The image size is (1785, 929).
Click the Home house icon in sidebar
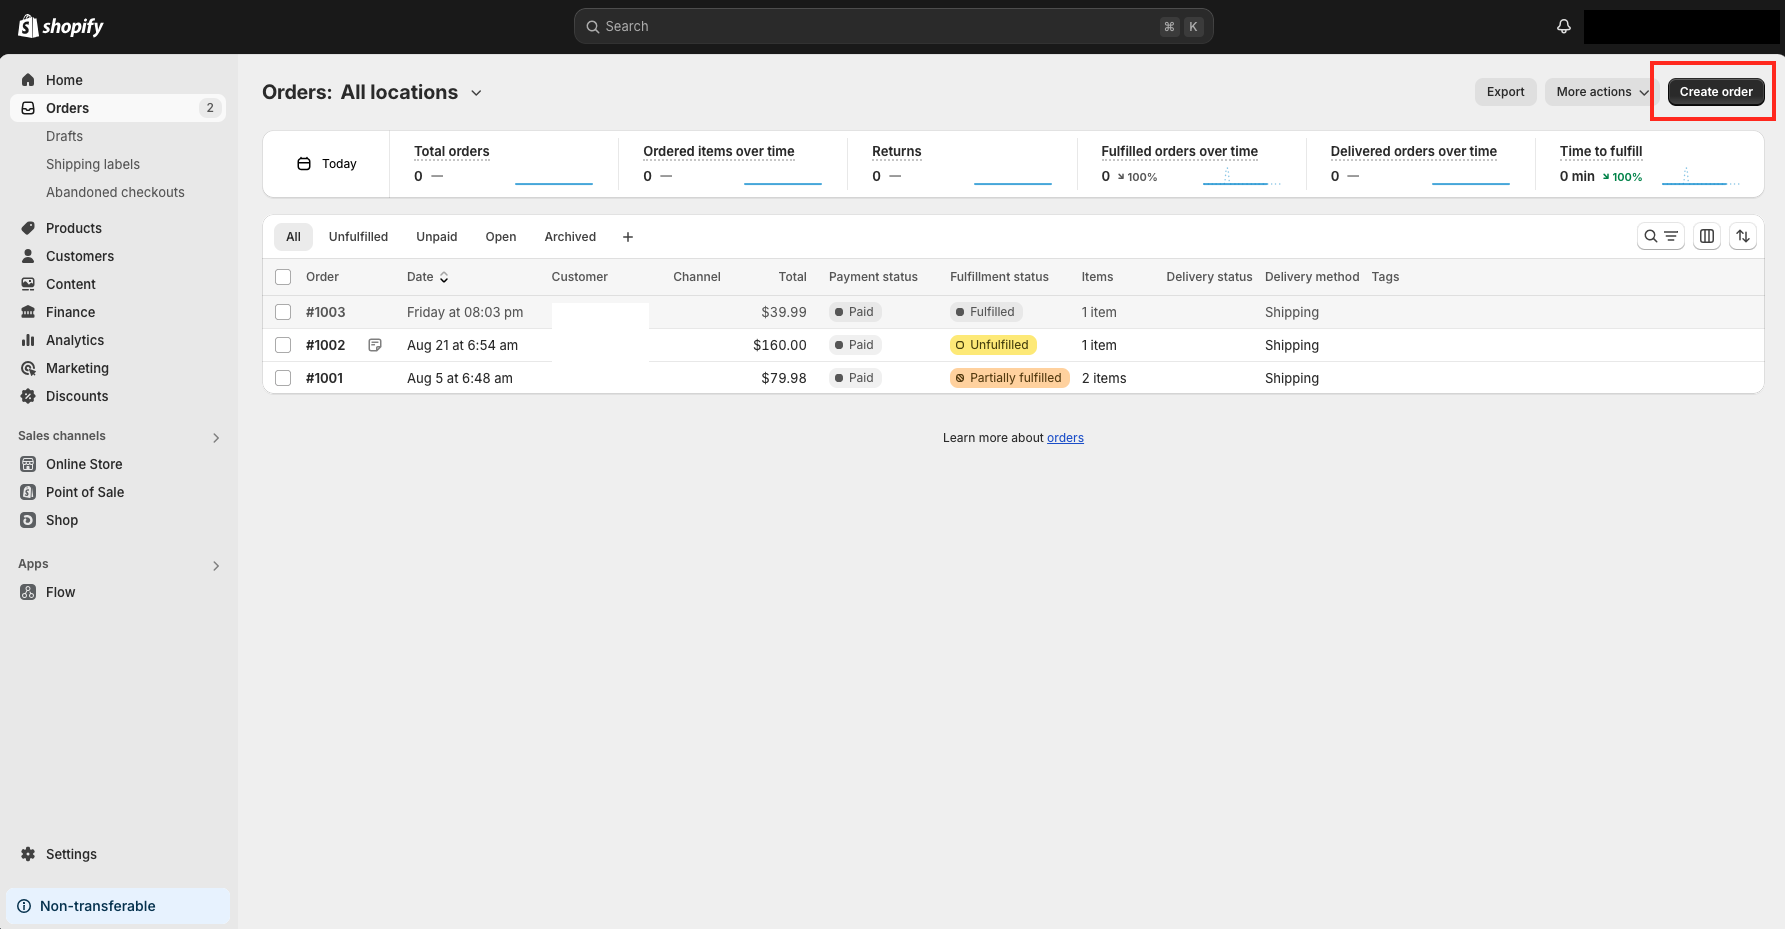click(28, 80)
